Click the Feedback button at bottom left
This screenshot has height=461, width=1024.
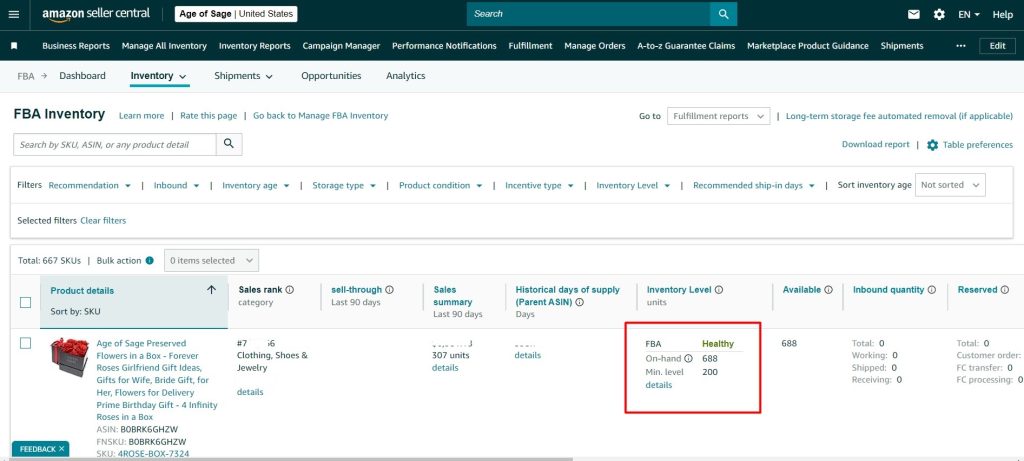coord(40,449)
